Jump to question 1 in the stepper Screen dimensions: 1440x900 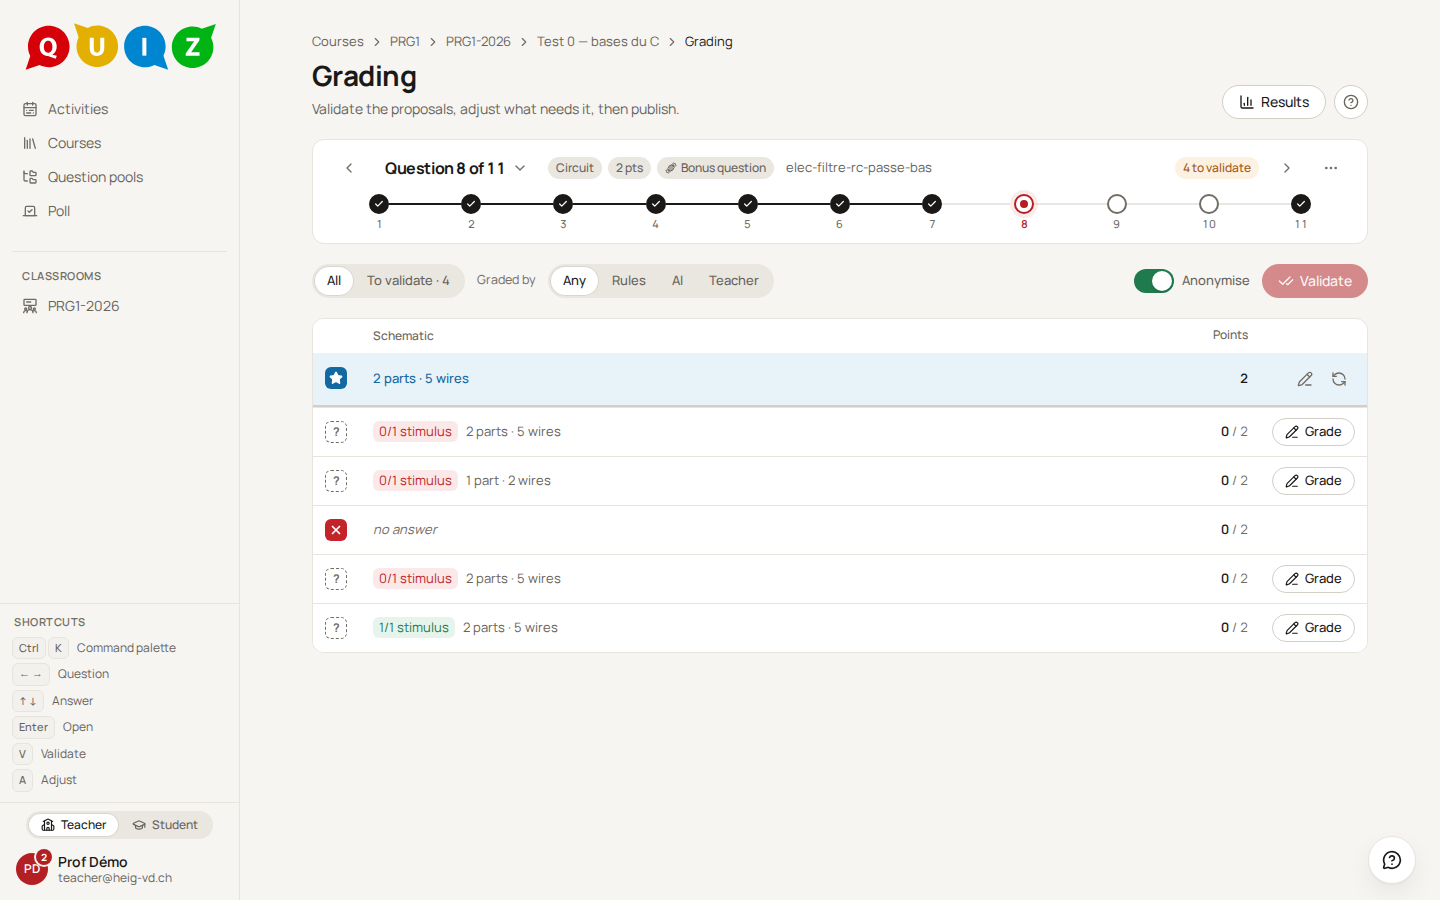(379, 204)
